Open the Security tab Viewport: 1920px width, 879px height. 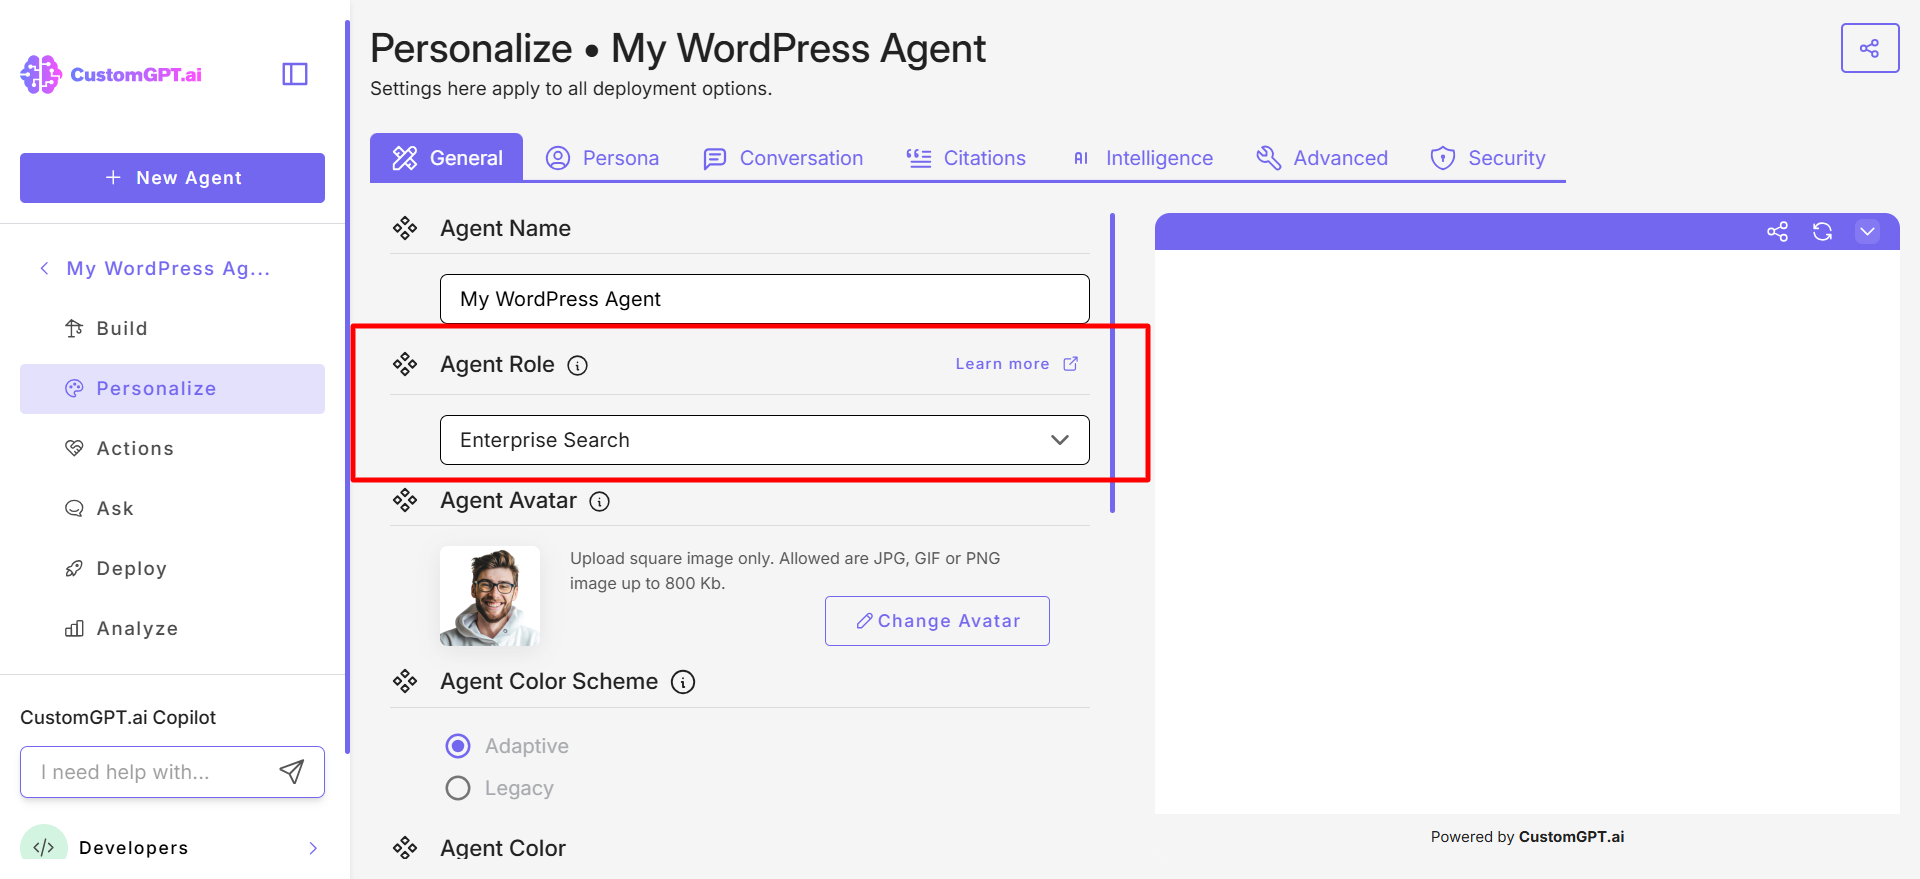click(x=1488, y=158)
